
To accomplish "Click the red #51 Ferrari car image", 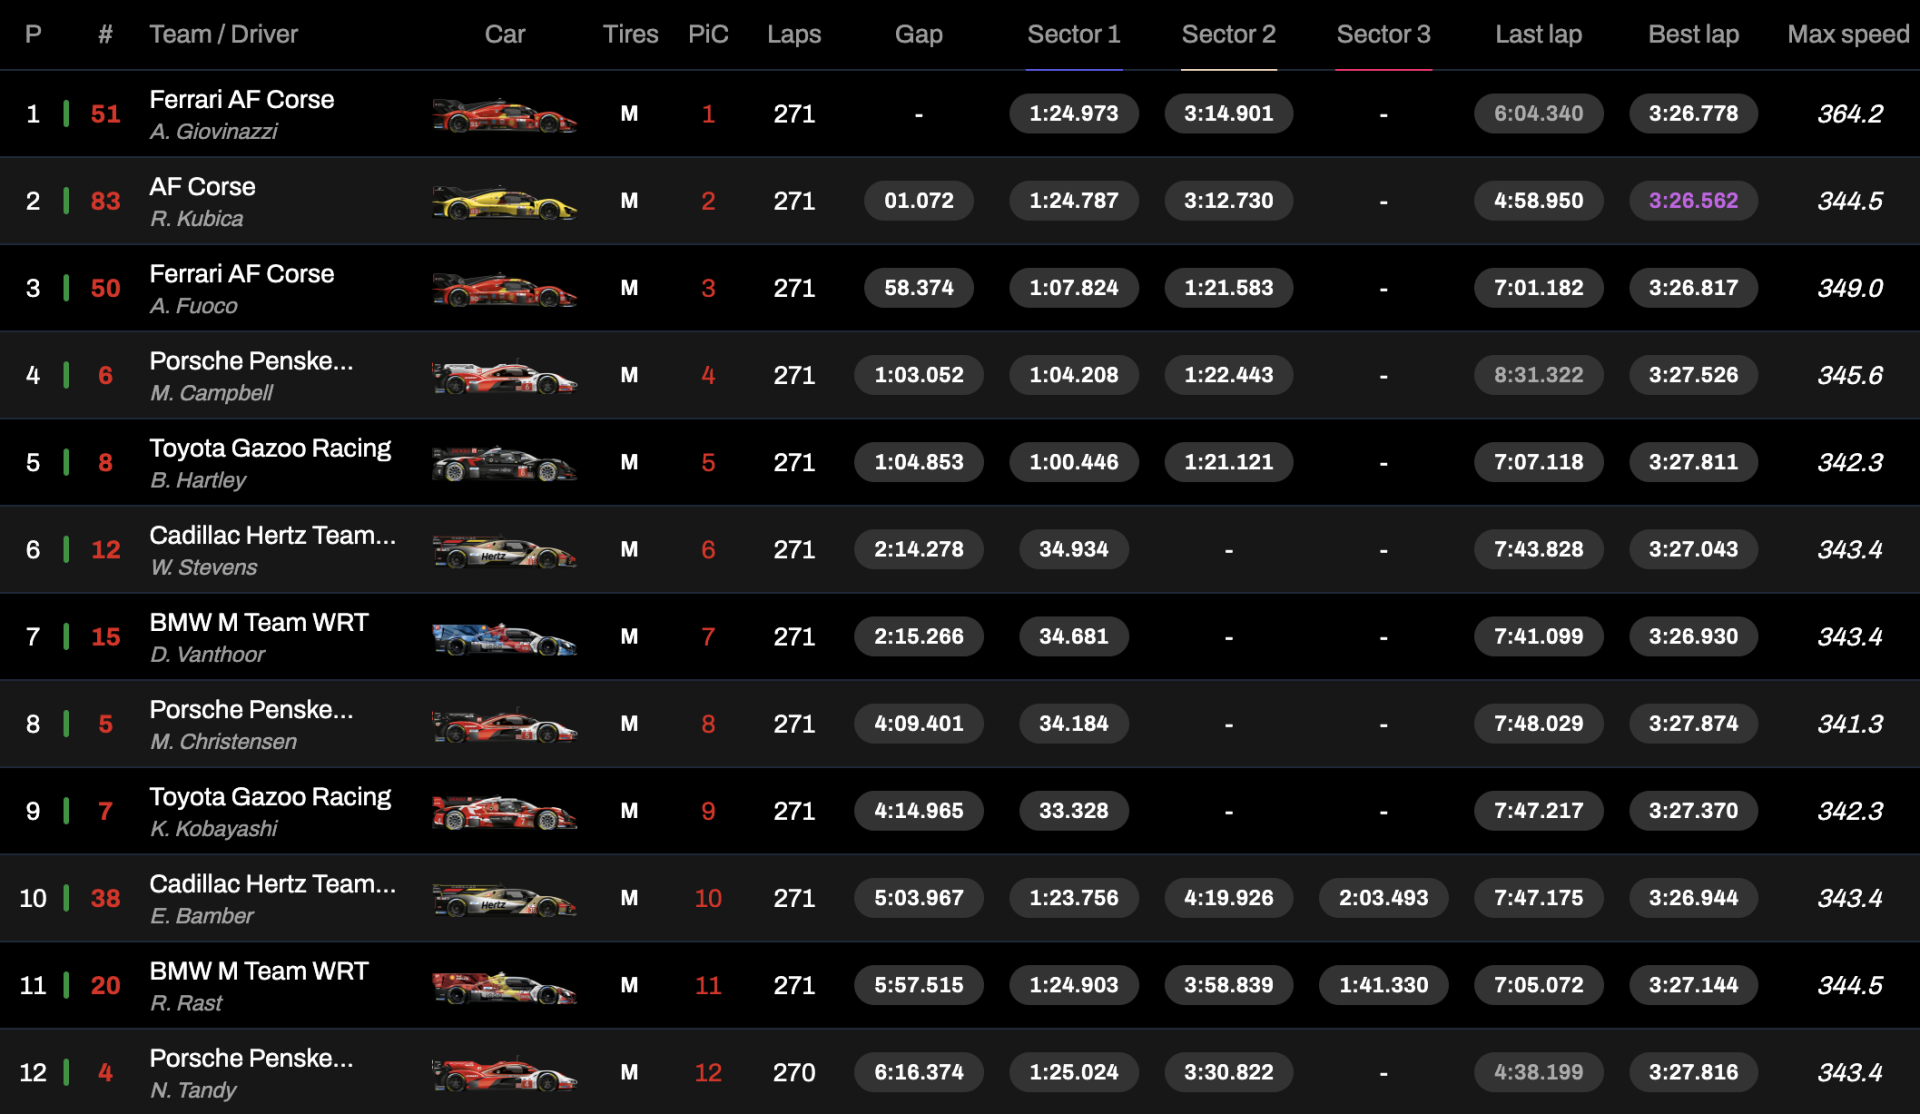I will point(504,115).
